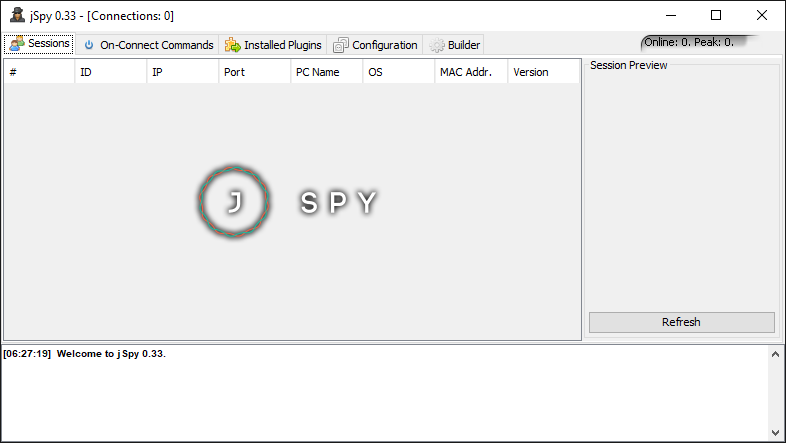Click the Online/Peak status indicator
This screenshot has width=786, height=443.
pos(689,42)
